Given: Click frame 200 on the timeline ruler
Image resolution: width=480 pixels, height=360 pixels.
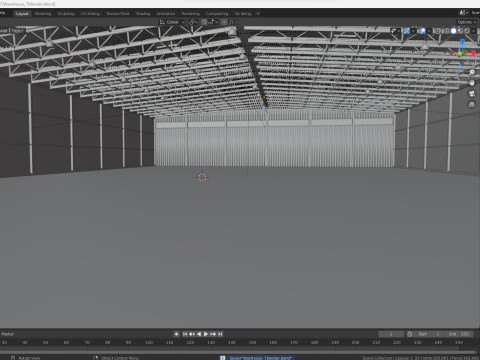Looking at the screenshot, I should coord(355,342).
